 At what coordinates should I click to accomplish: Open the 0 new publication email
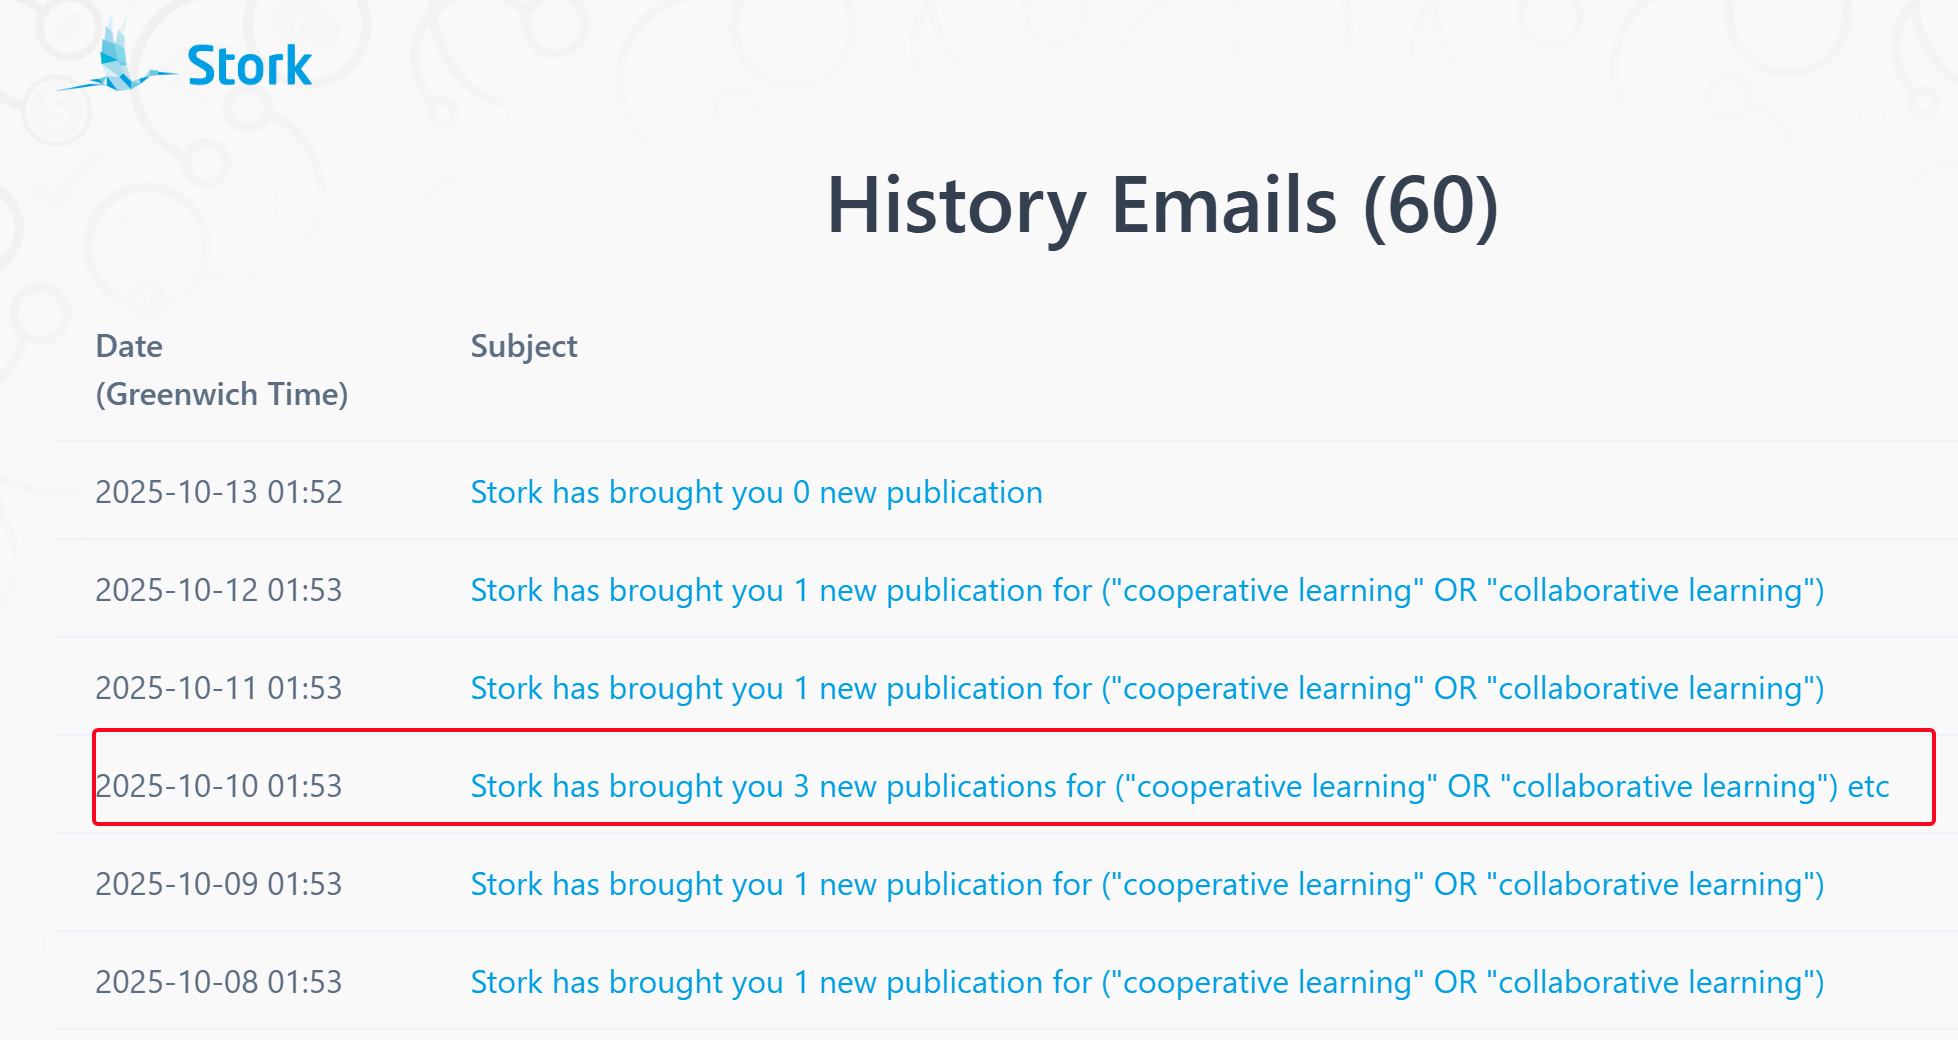pyautogui.click(x=756, y=492)
